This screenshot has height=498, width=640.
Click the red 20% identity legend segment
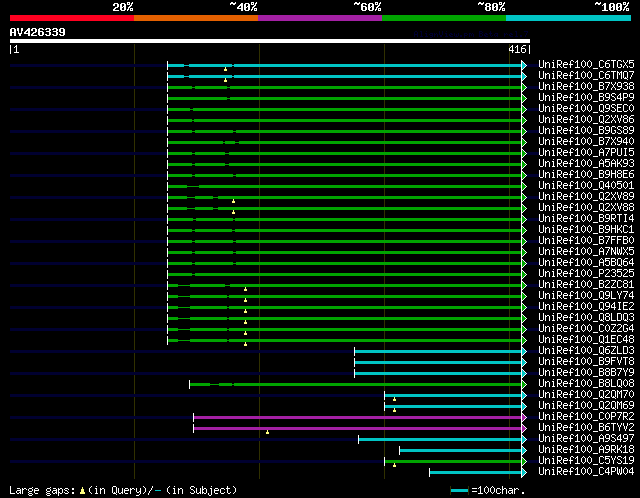(72, 18)
